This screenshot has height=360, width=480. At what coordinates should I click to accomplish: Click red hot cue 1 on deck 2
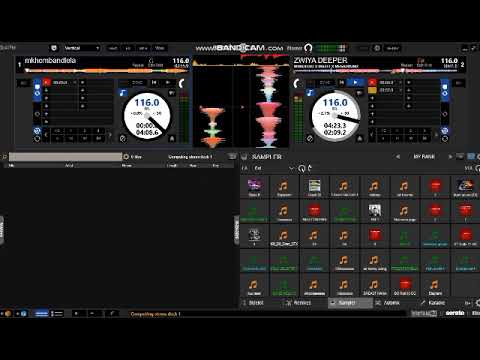[372, 82]
